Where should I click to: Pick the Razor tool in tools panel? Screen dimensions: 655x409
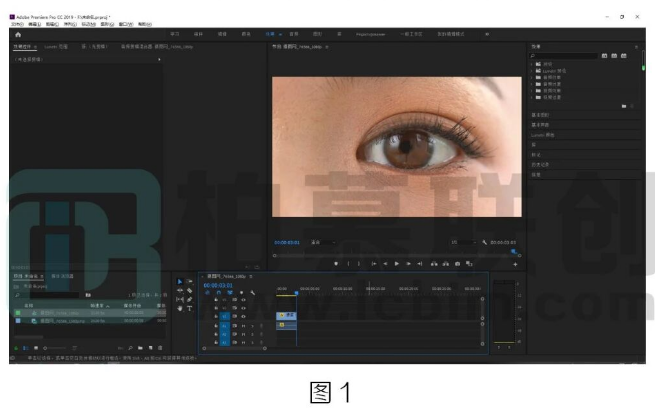click(189, 291)
